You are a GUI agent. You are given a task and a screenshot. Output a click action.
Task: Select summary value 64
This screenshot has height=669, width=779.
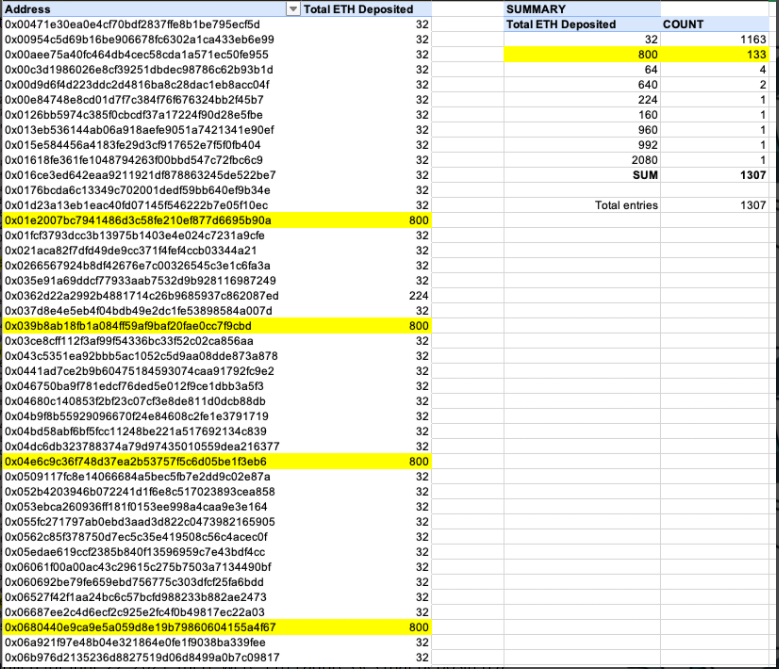click(582, 70)
